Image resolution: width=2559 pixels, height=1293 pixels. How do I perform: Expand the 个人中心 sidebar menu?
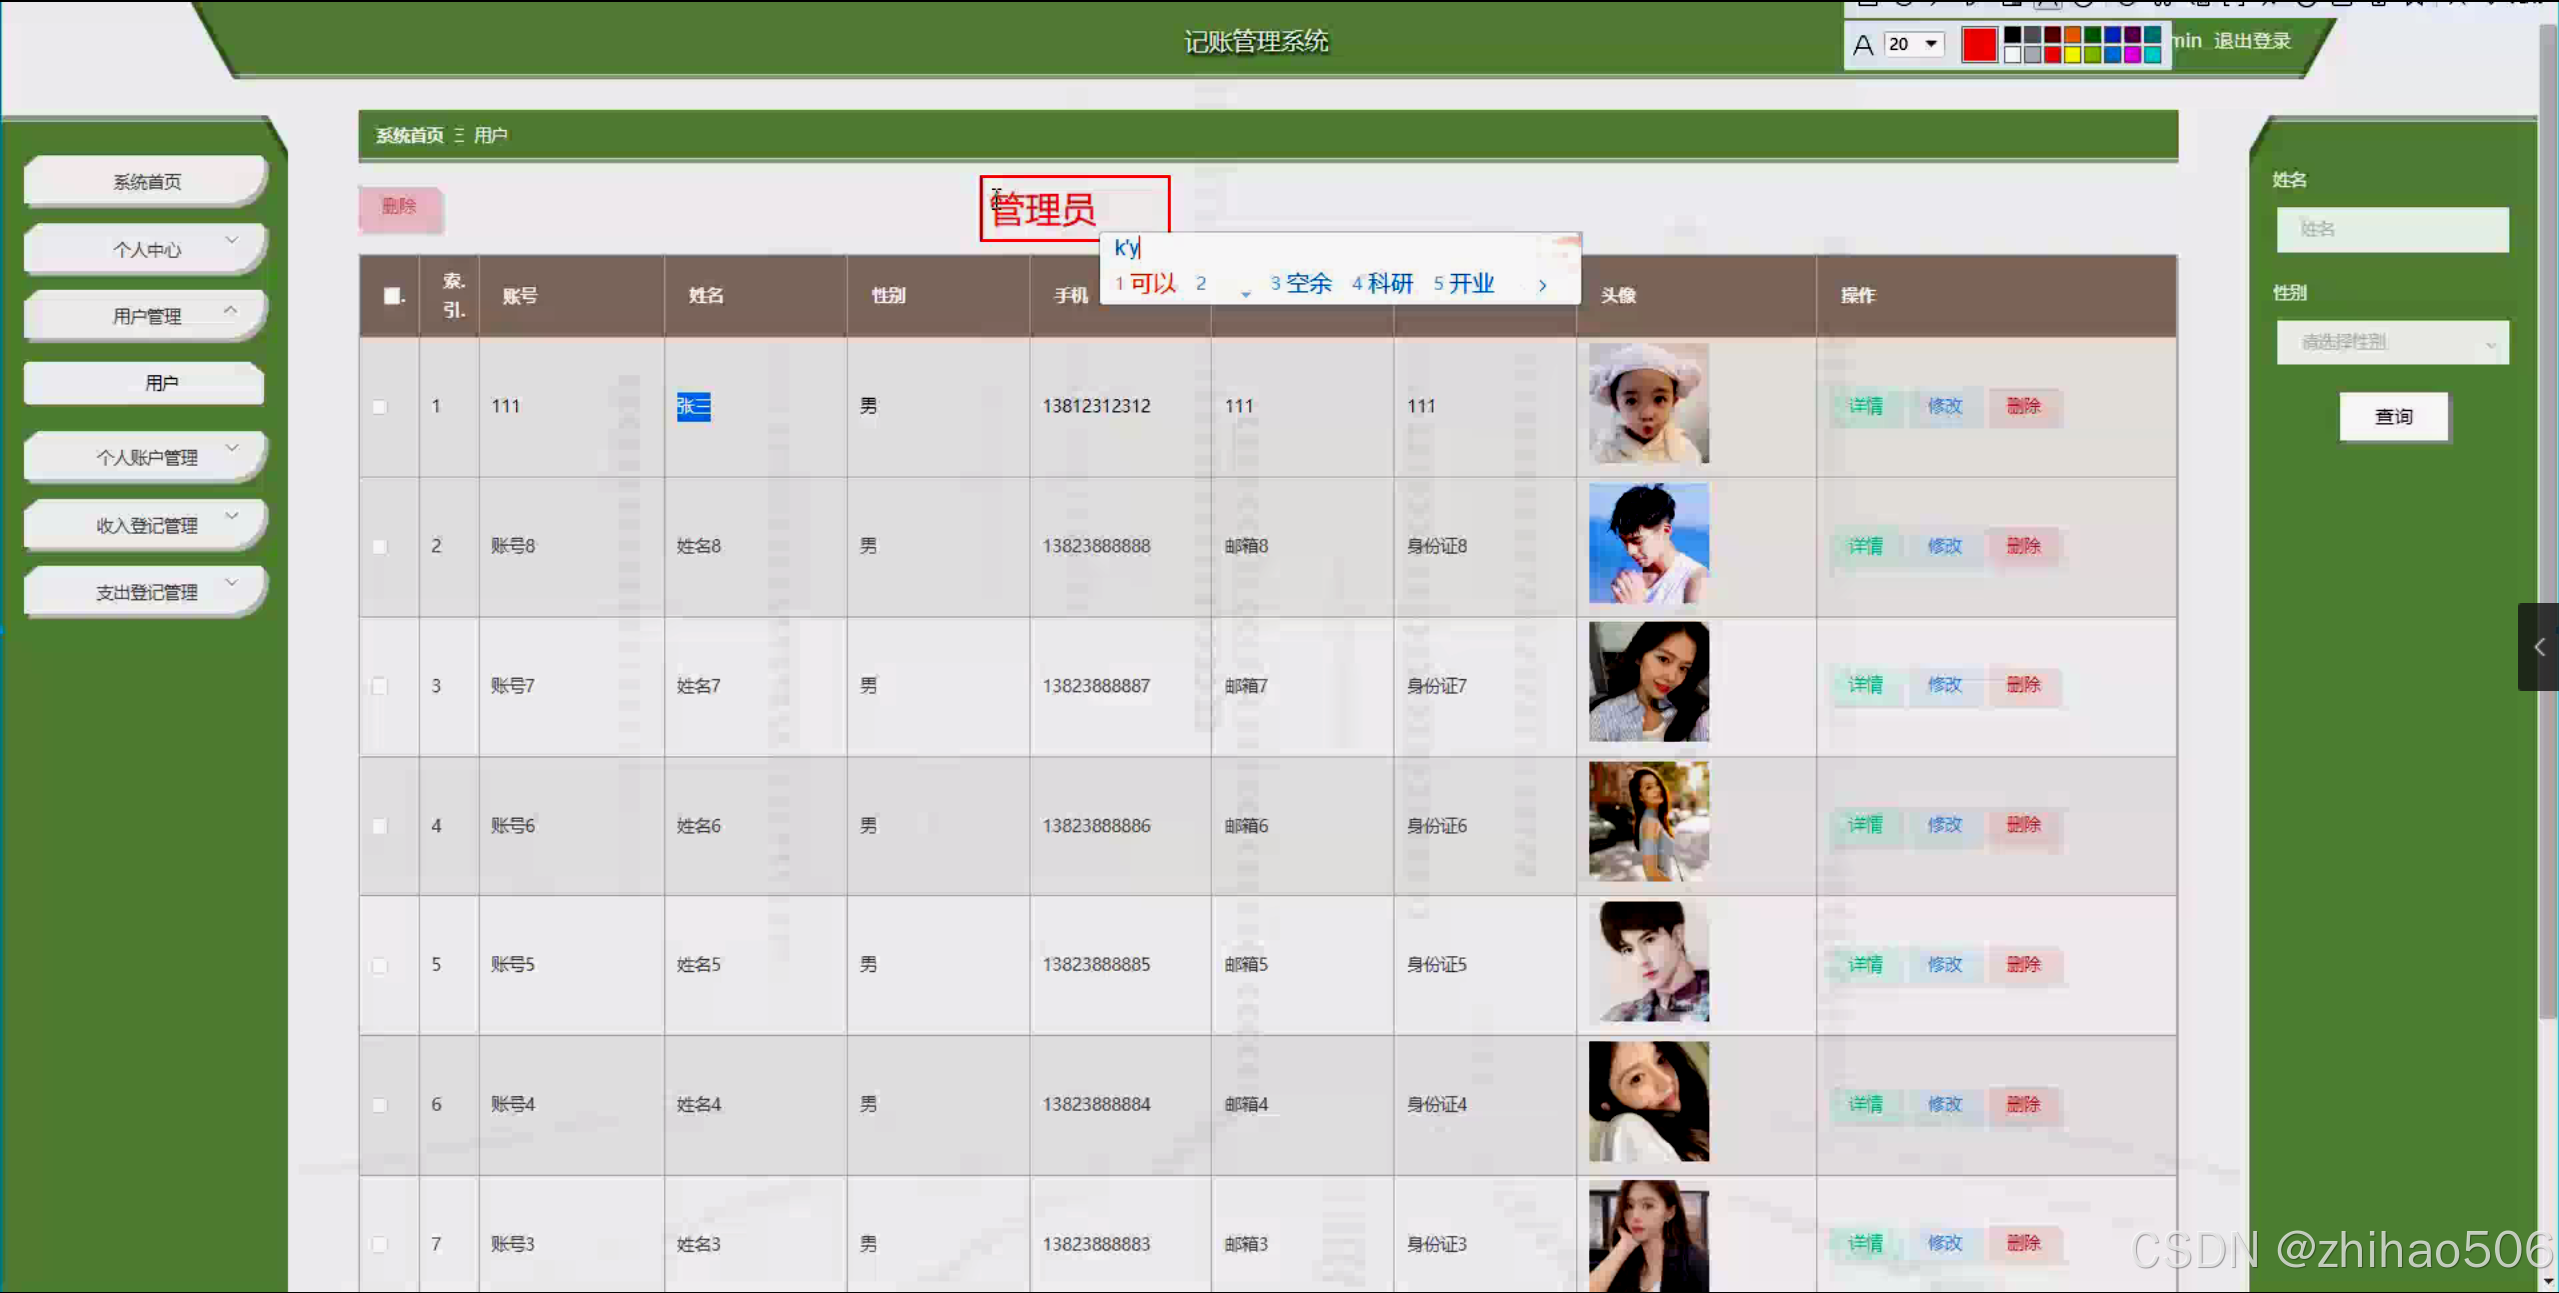point(146,250)
